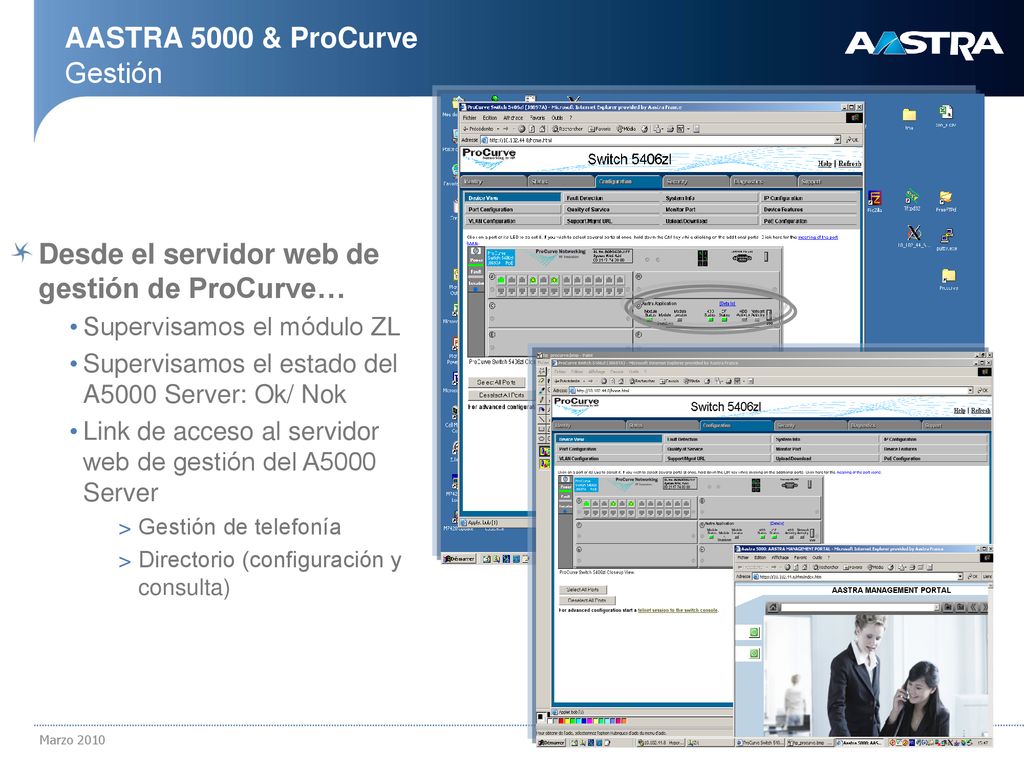Select Support tab in back ProCurve window
The image size is (1024, 768).
tap(829, 182)
